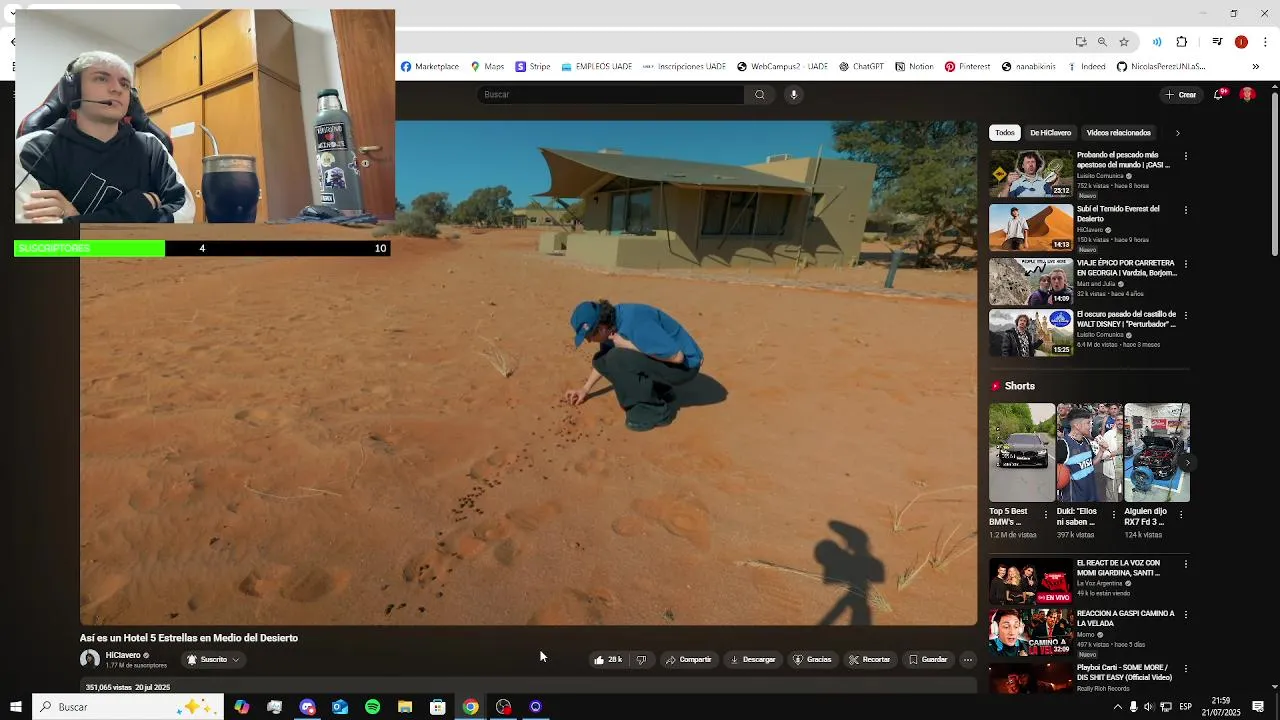1280x720 pixels.
Task: Open the Stripe bookmark
Action: point(533,67)
